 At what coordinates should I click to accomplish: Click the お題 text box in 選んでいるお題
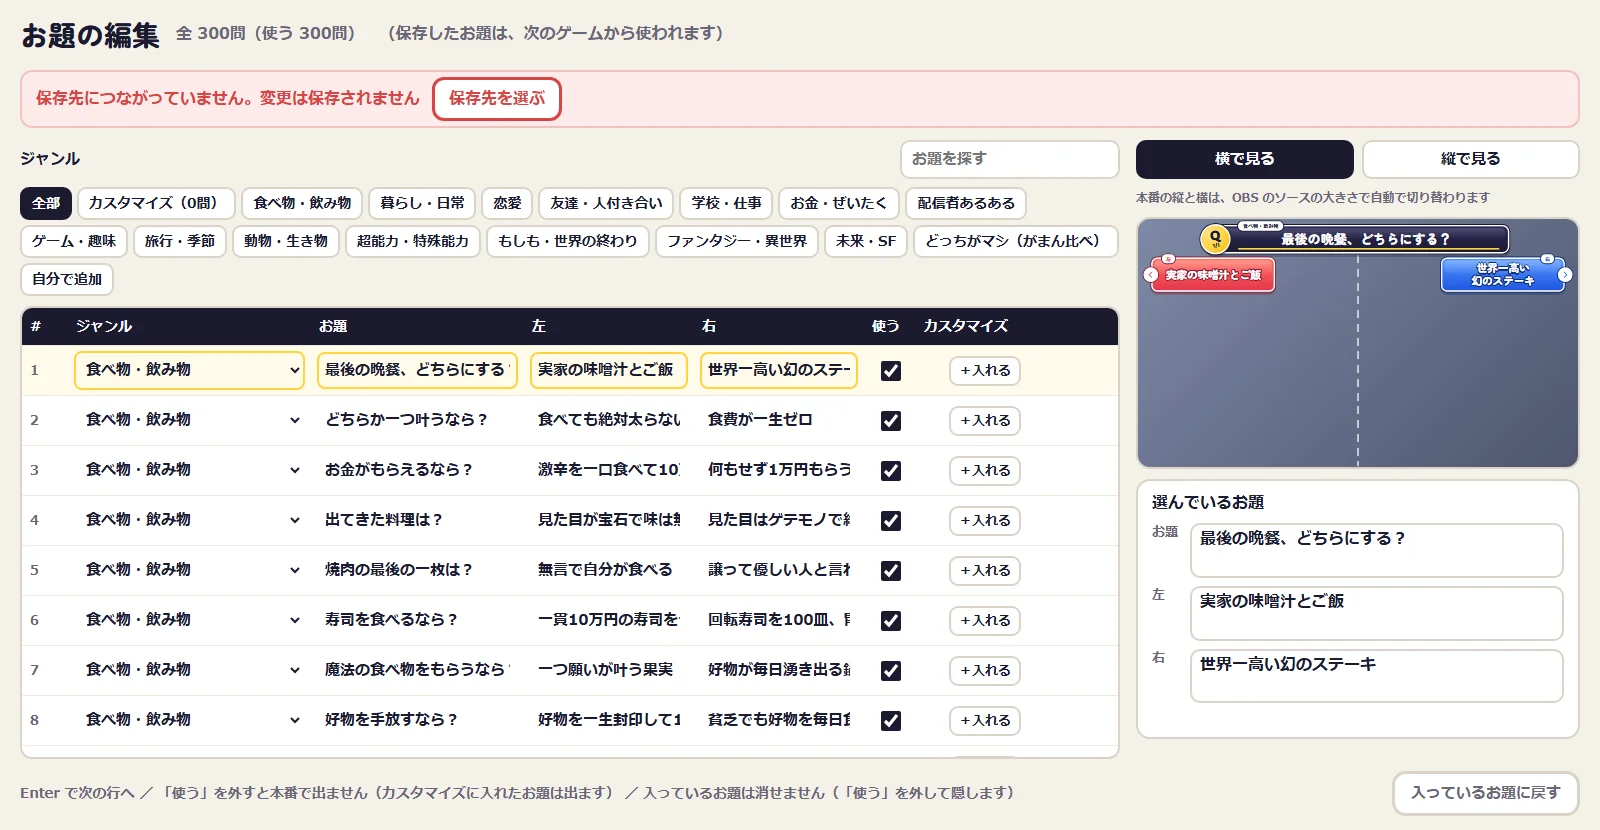point(1376,550)
